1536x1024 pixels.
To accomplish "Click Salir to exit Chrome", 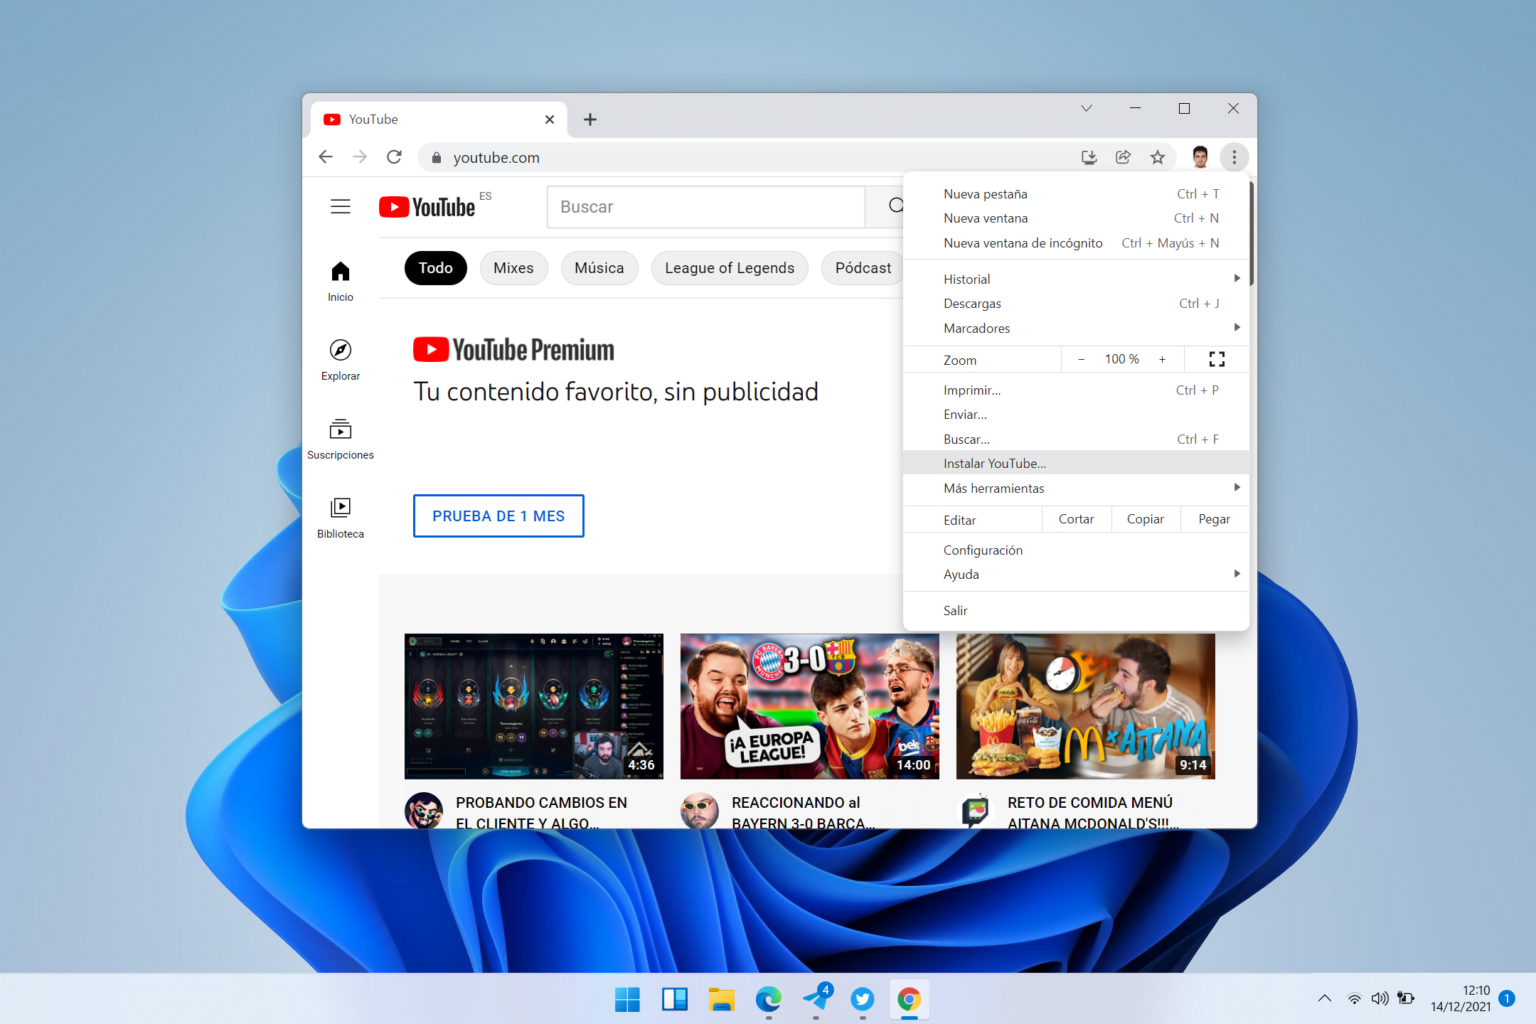I will tap(1076, 610).
